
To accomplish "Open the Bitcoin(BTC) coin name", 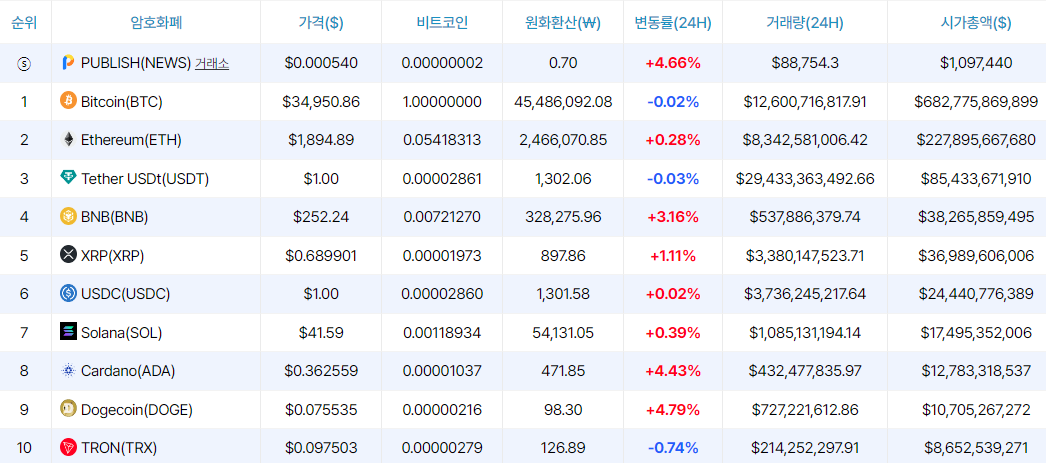I will 121,102.
